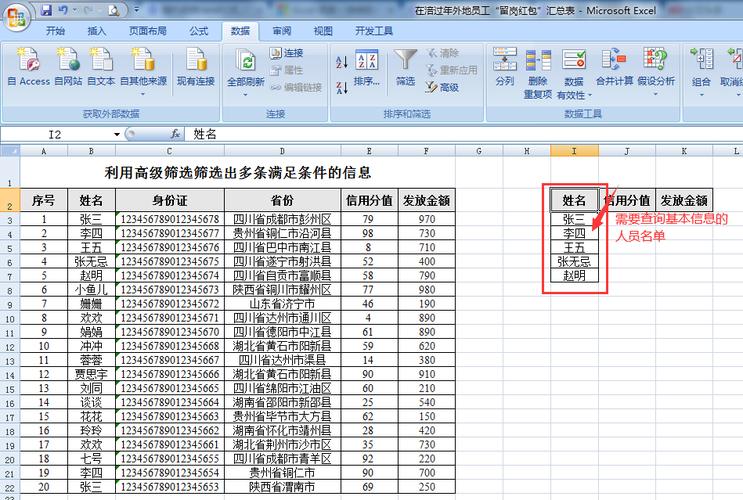Viewport: 743px width, 500px height.
Task: Click the insert function fx button
Action: click(x=176, y=134)
